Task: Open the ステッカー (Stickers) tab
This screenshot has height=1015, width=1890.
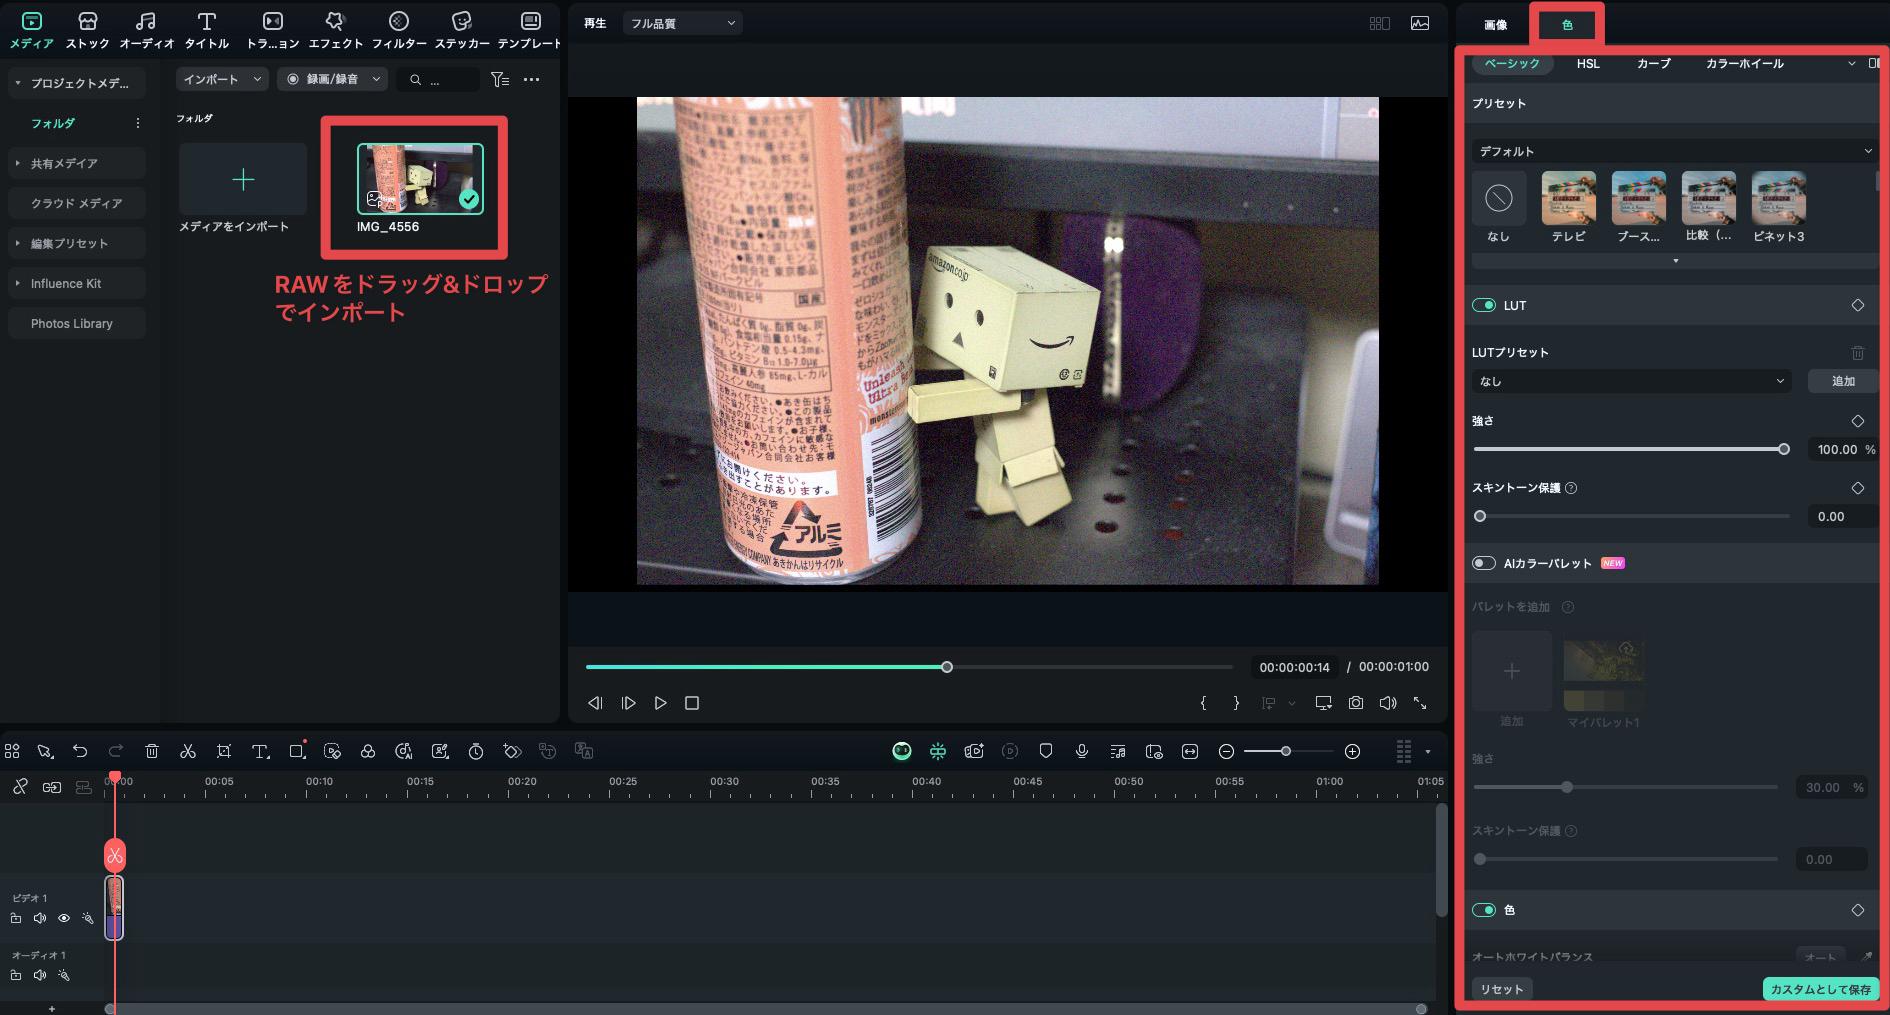Action: tap(462, 30)
